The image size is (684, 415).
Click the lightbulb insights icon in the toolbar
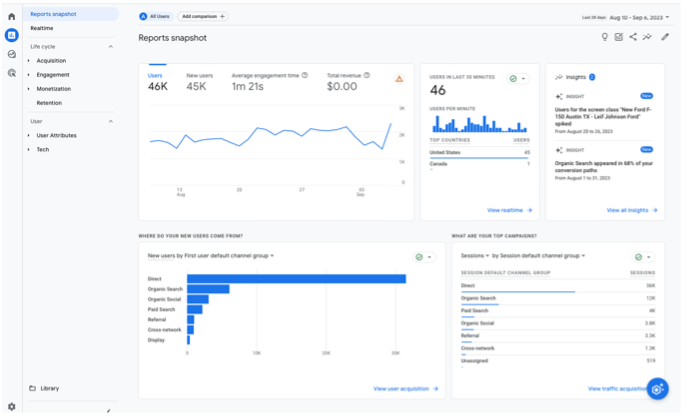tap(604, 37)
